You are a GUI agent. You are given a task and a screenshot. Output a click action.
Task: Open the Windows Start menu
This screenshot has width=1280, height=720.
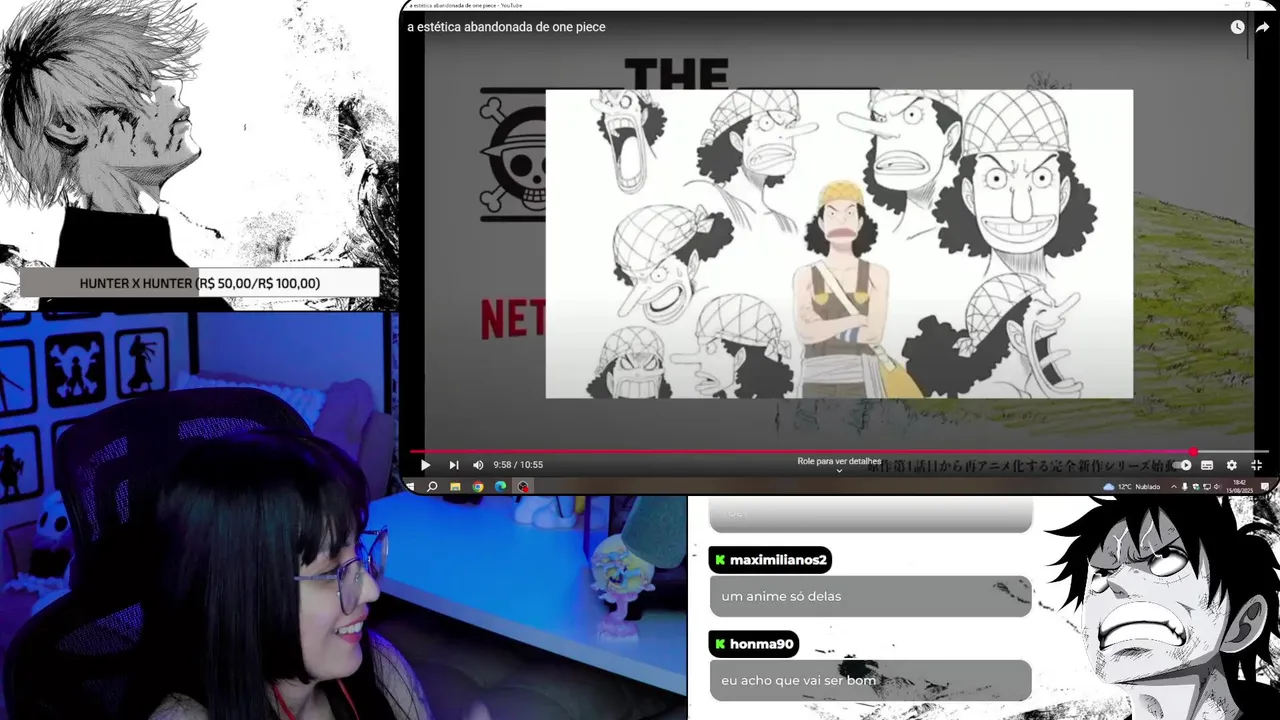click(409, 487)
